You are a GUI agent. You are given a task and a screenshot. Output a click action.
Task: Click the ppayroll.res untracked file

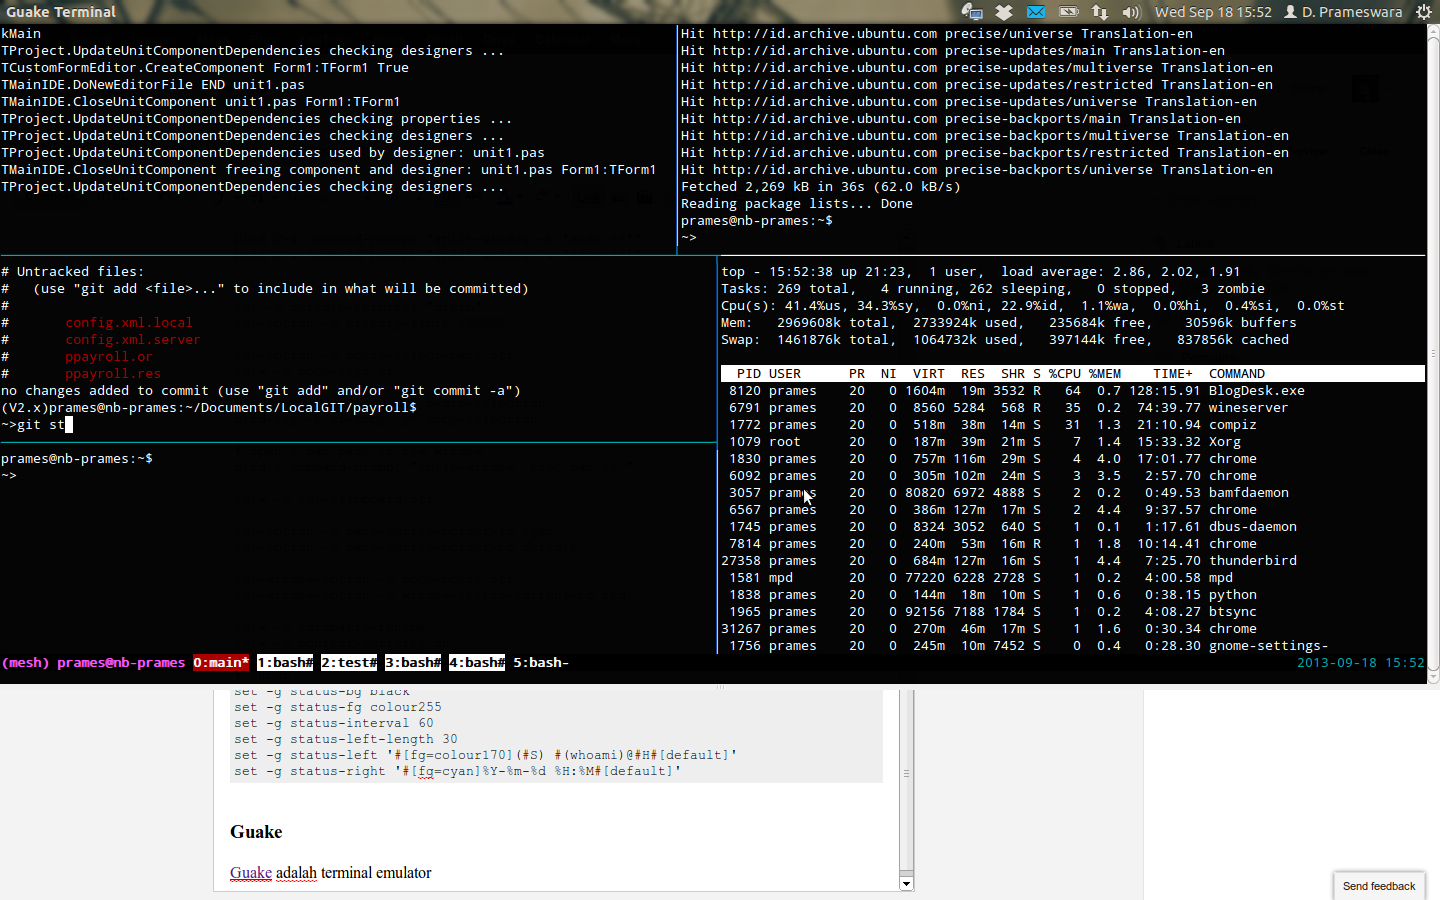tap(113, 374)
